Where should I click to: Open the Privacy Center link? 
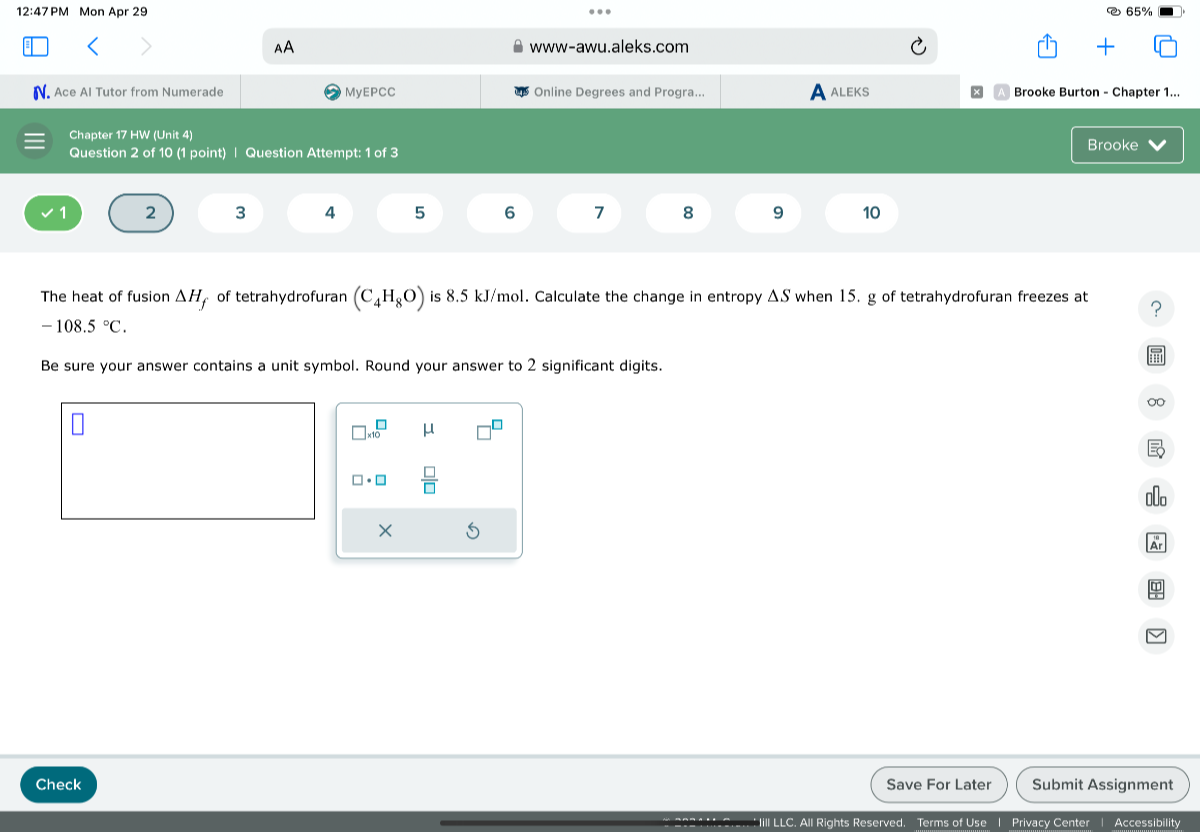click(1051, 823)
